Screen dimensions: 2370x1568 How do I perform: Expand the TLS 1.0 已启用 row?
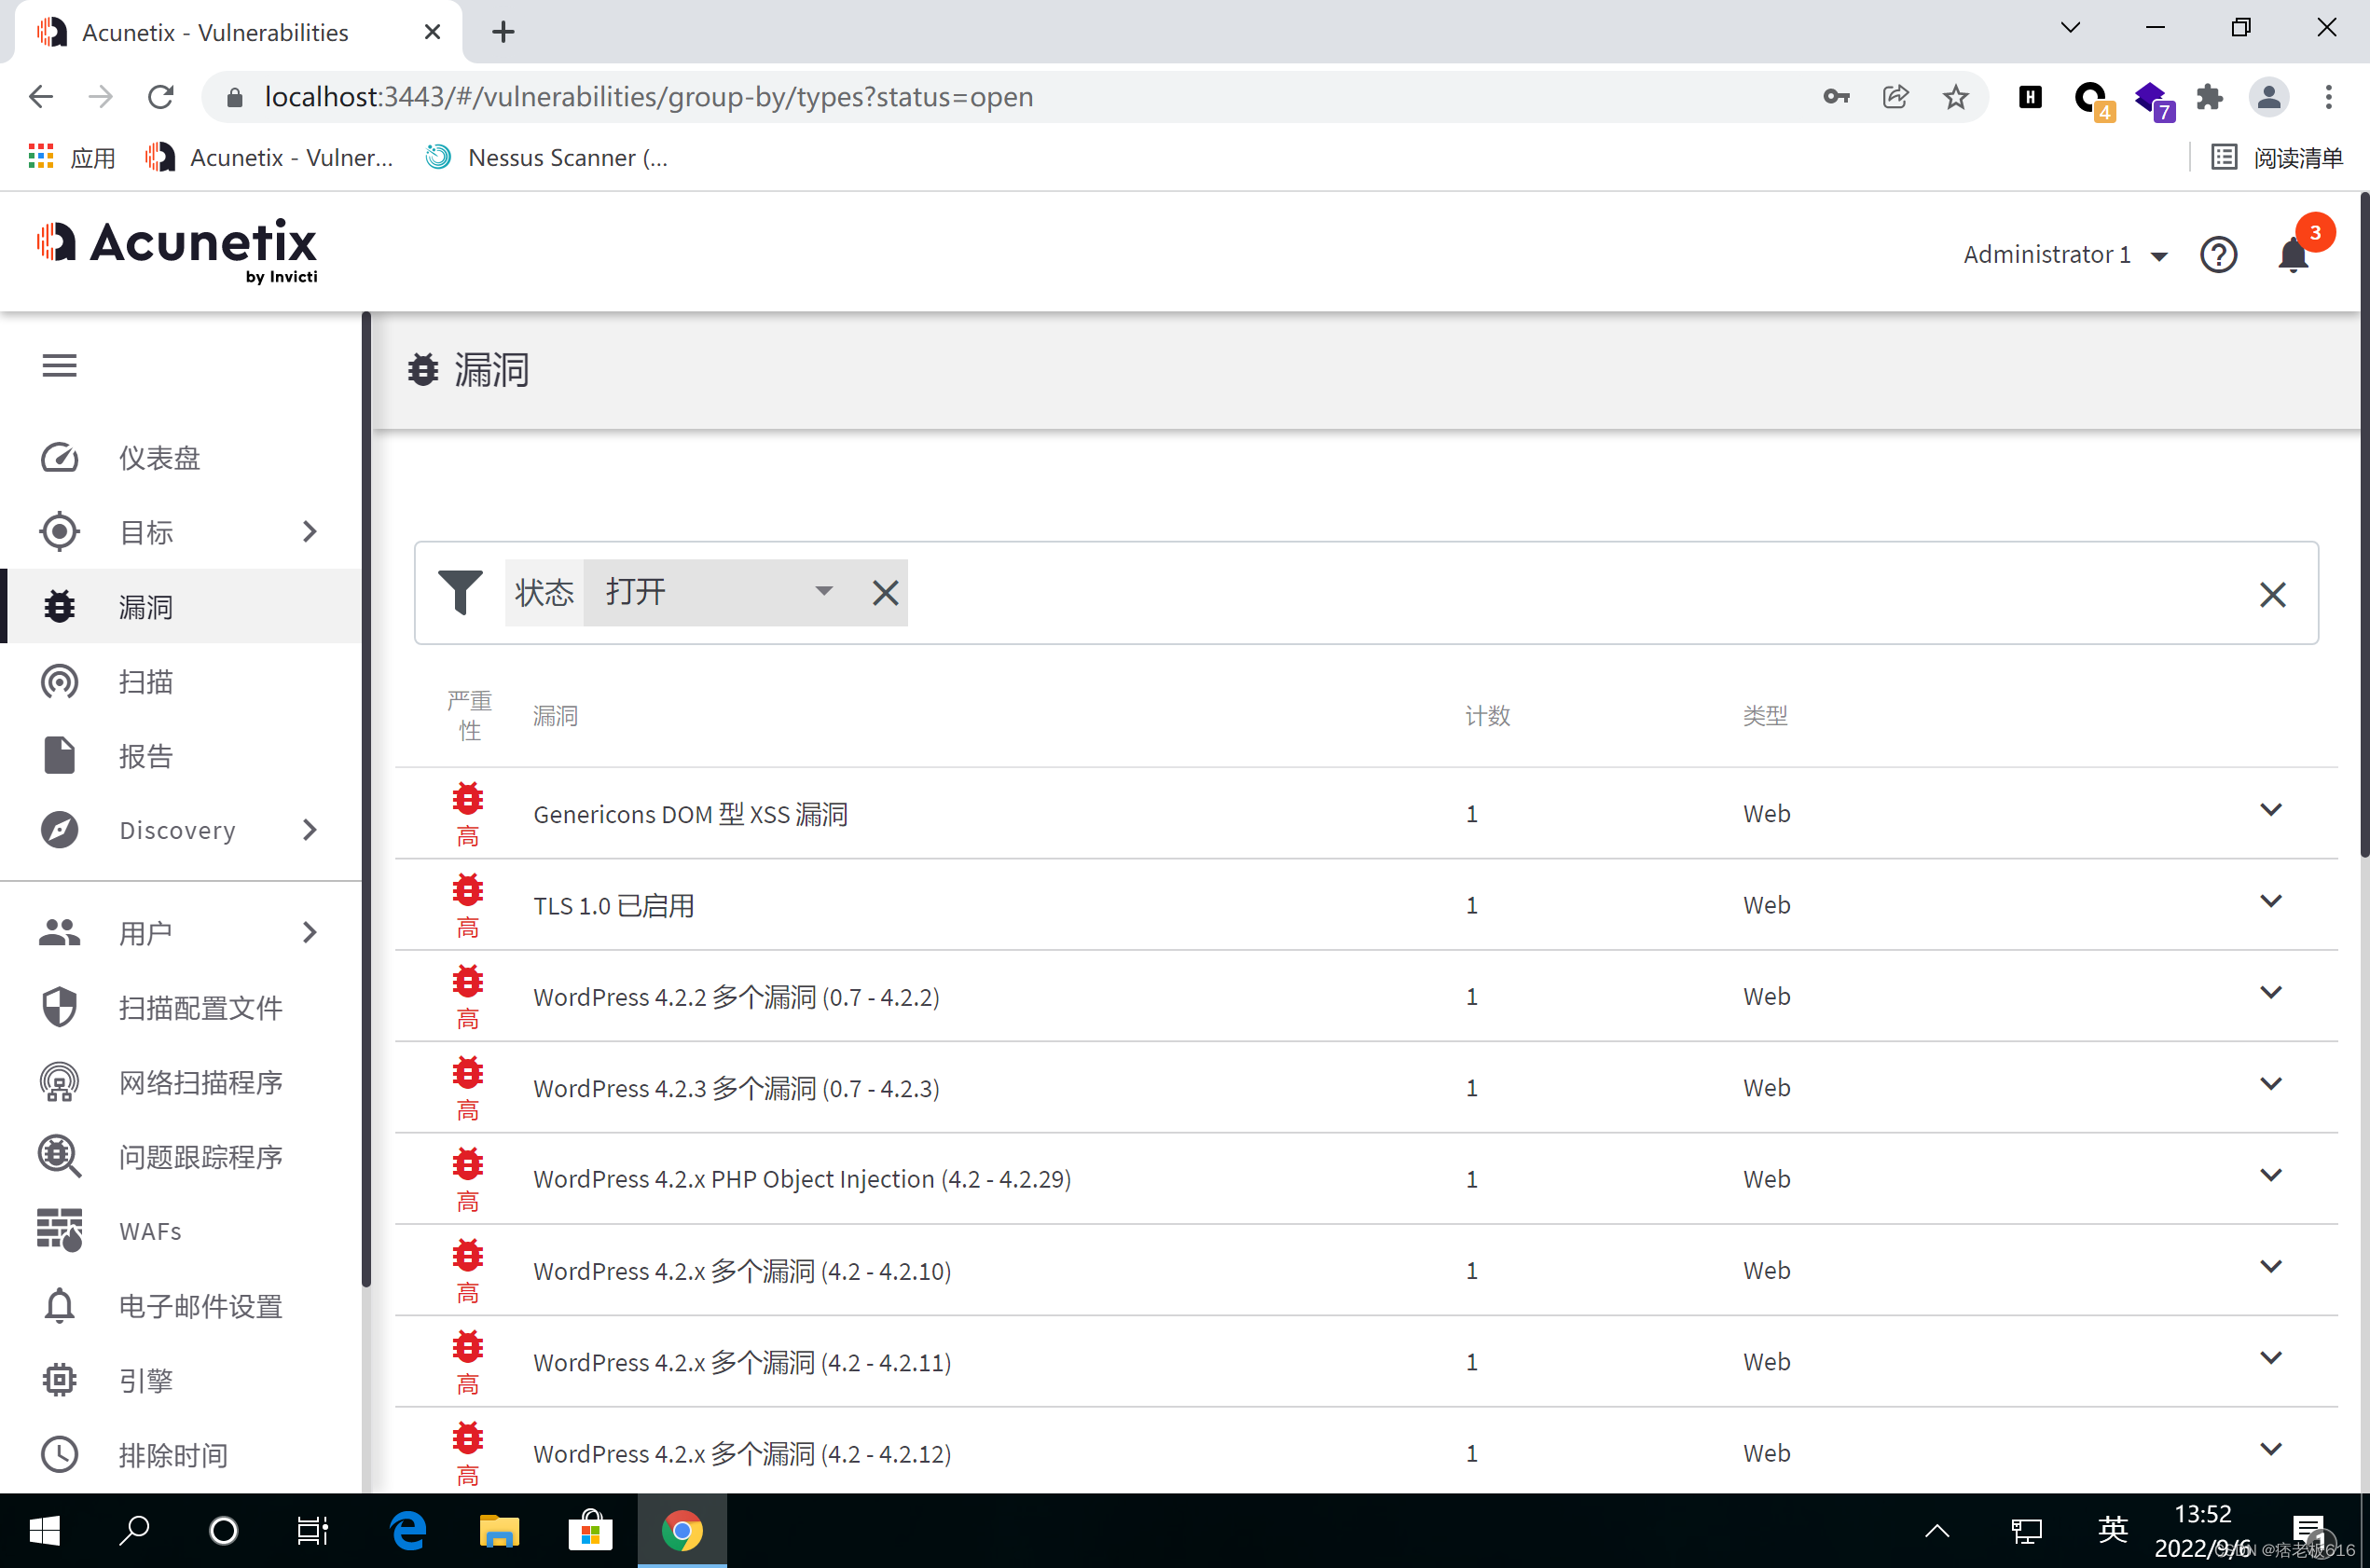(x=2270, y=902)
